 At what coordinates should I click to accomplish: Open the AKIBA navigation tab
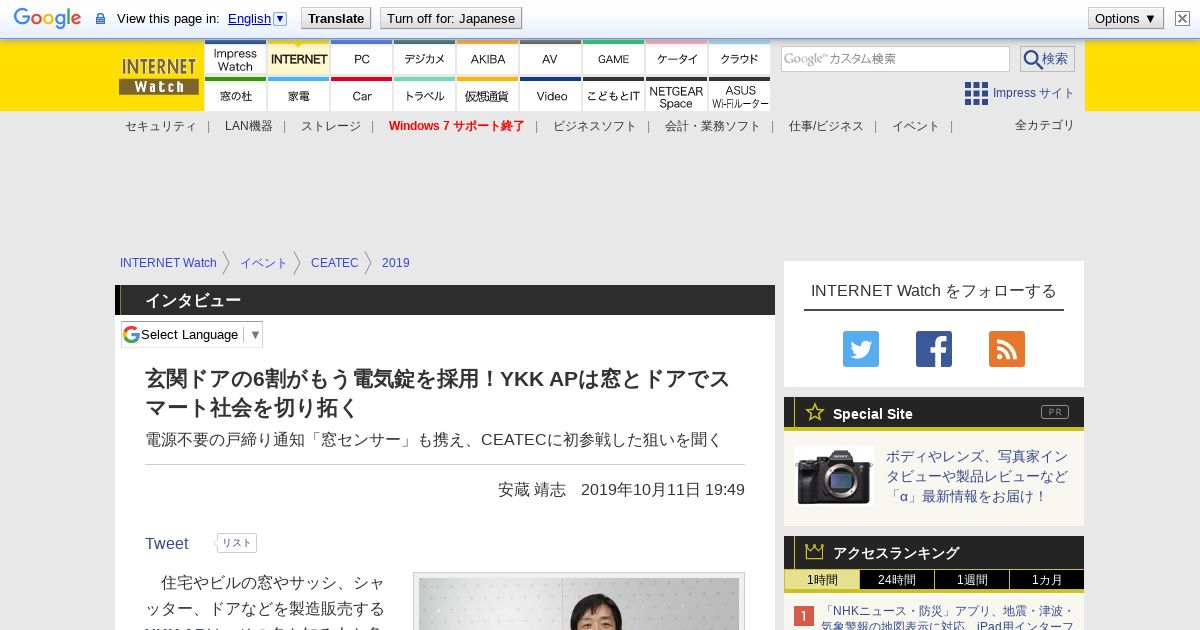[x=487, y=58]
